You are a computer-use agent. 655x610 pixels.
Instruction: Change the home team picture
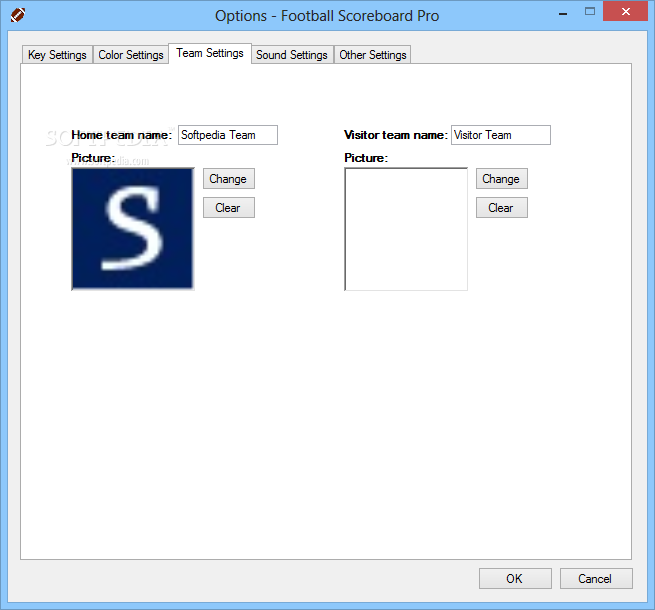click(x=228, y=179)
